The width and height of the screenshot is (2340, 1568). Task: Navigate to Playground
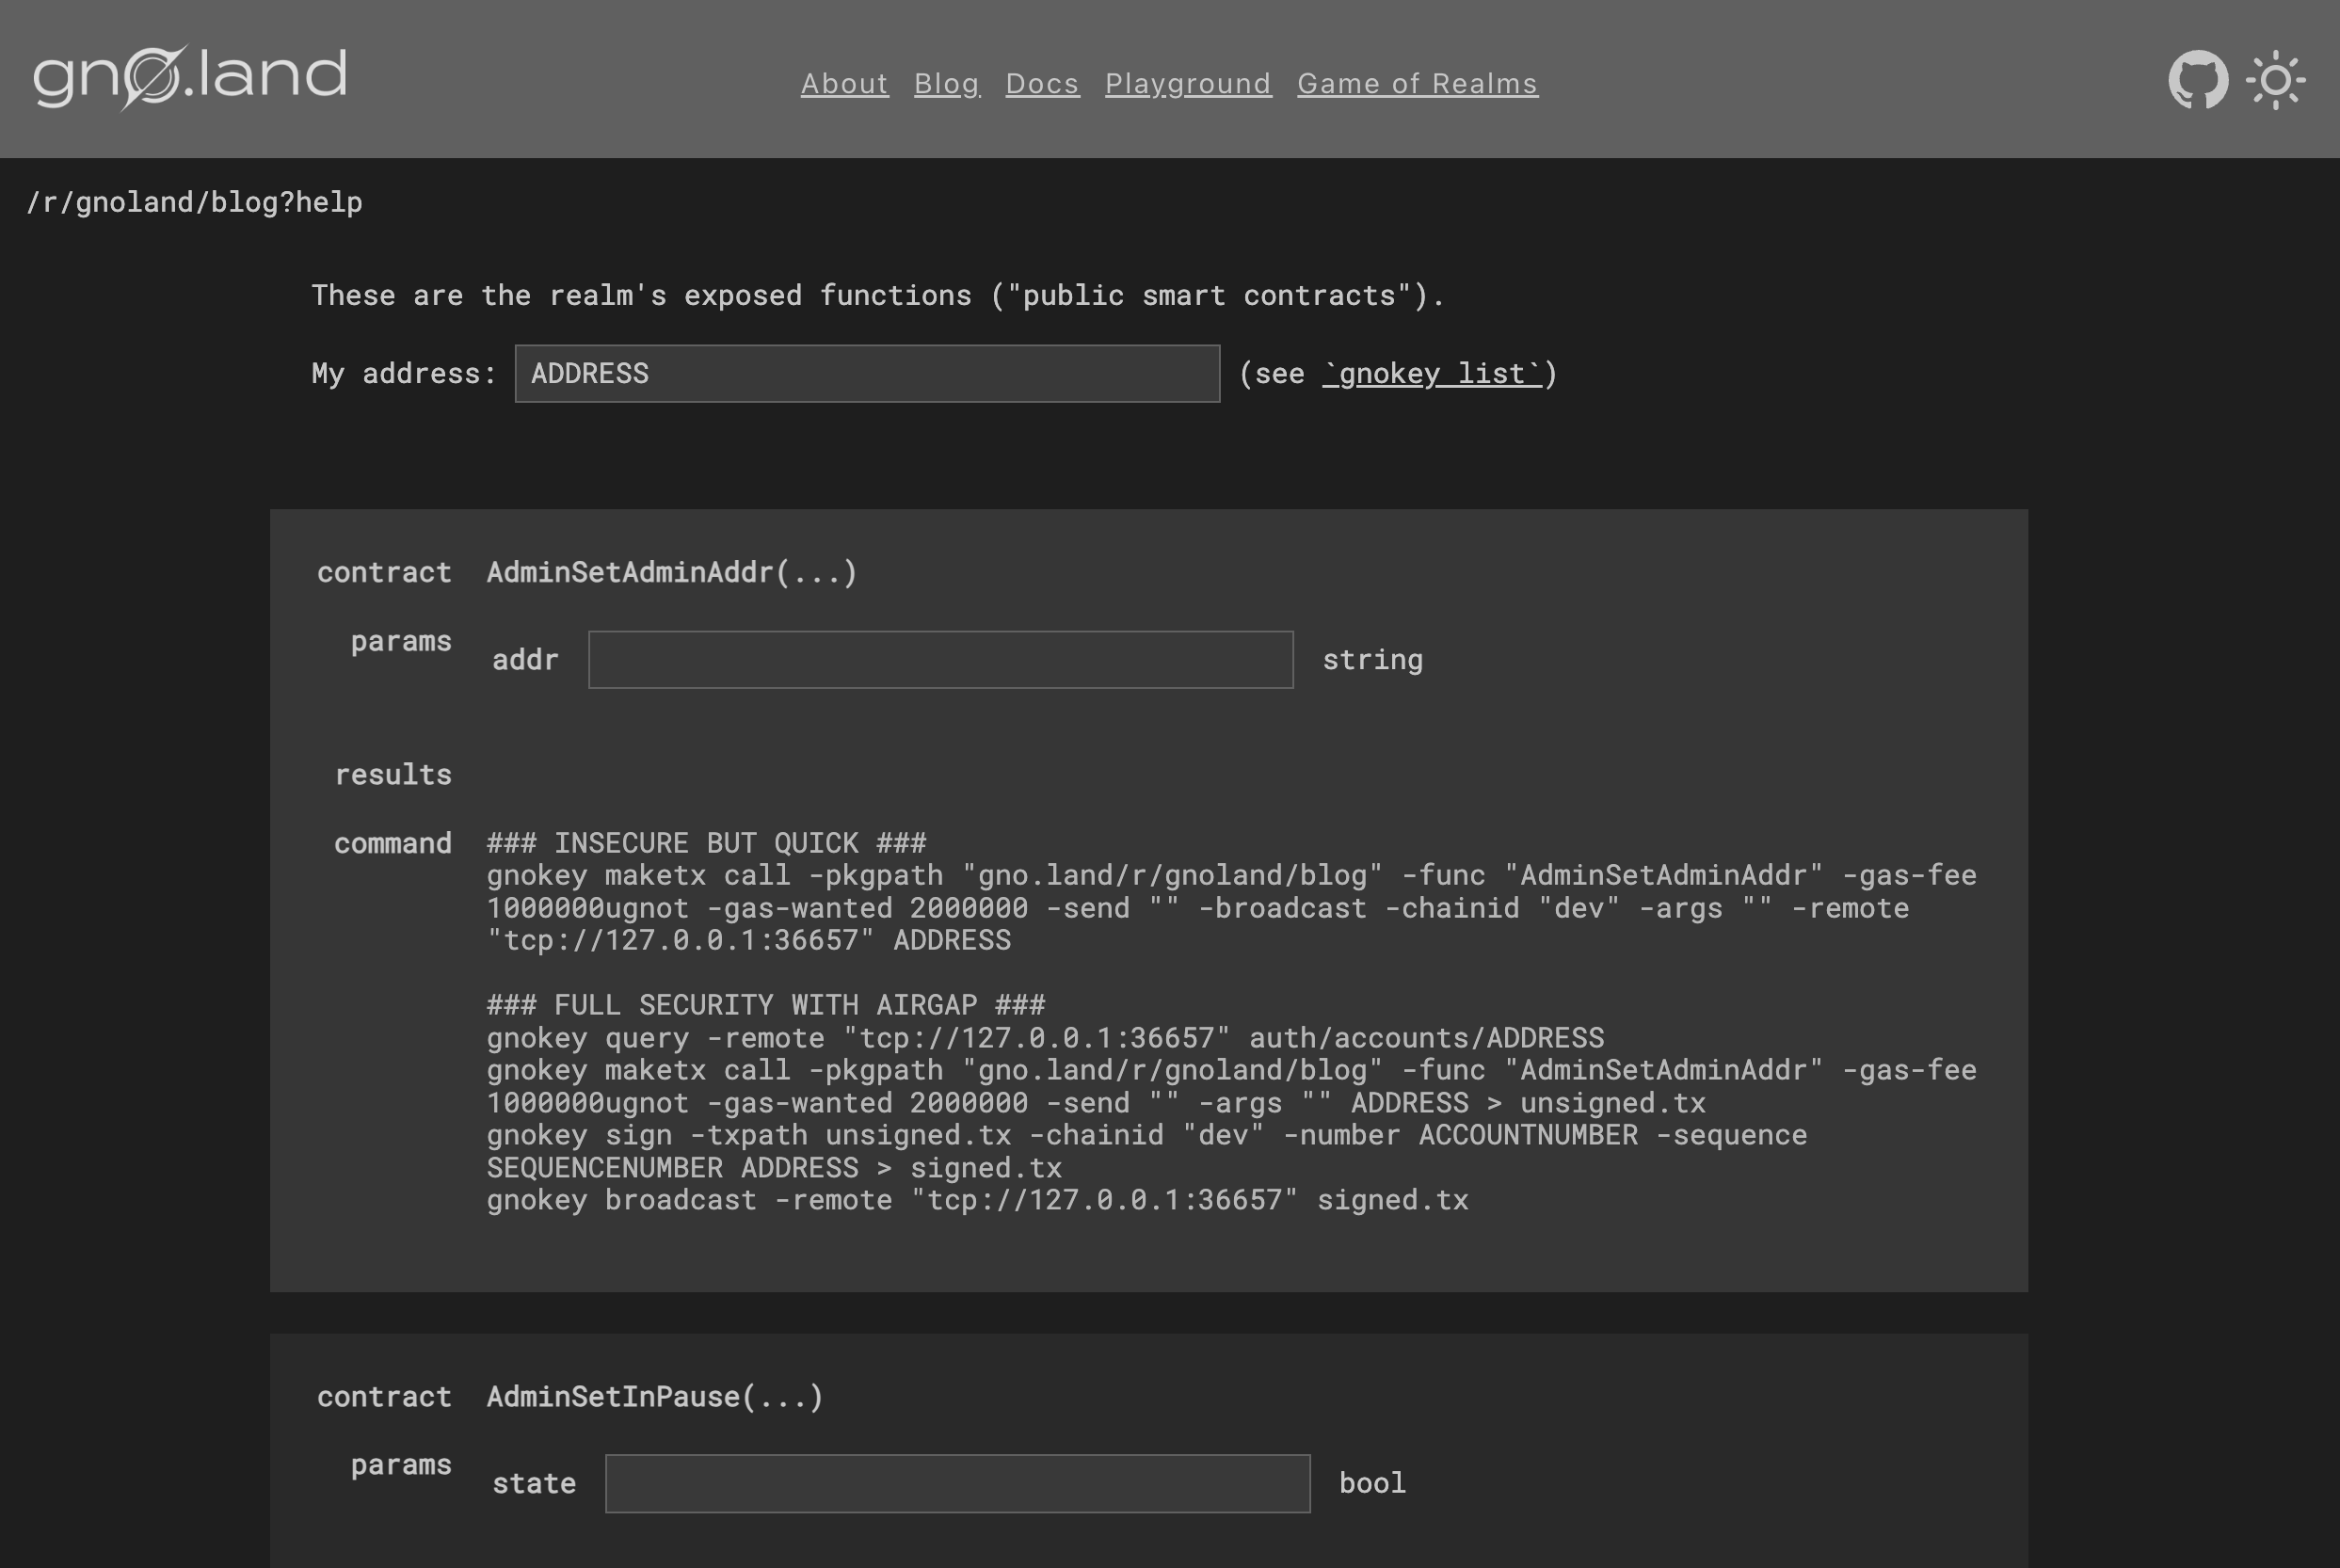(x=1188, y=83)
